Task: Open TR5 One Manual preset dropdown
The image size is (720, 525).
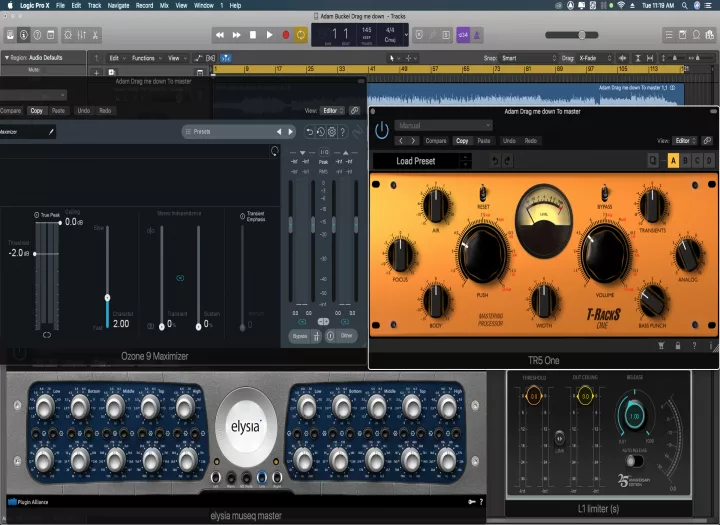Action: (x=443, y=125)
